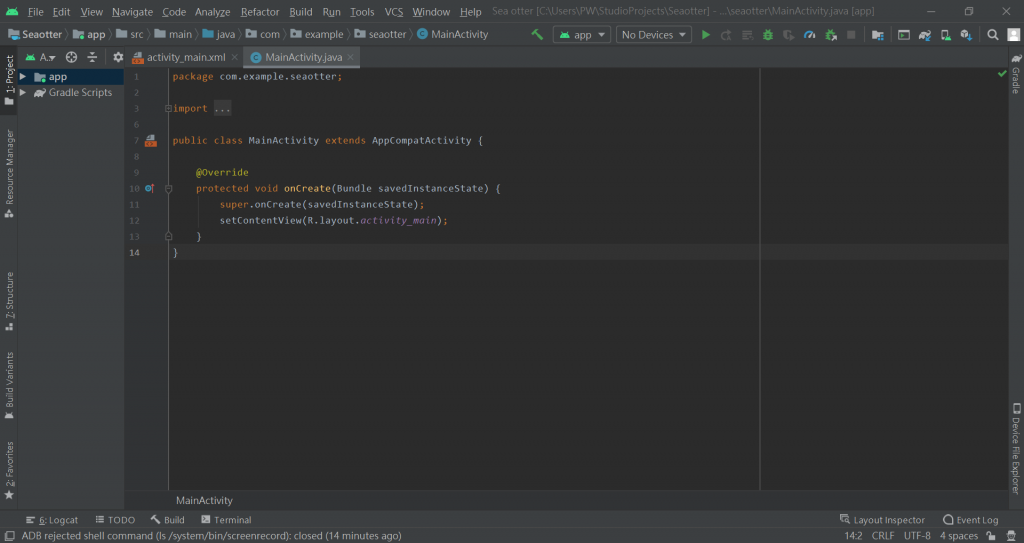Image resolution: width=1024 pixels, height=543 pixels.
Task: Switch to the activity_main.xml tab
Action: [186, 58]
